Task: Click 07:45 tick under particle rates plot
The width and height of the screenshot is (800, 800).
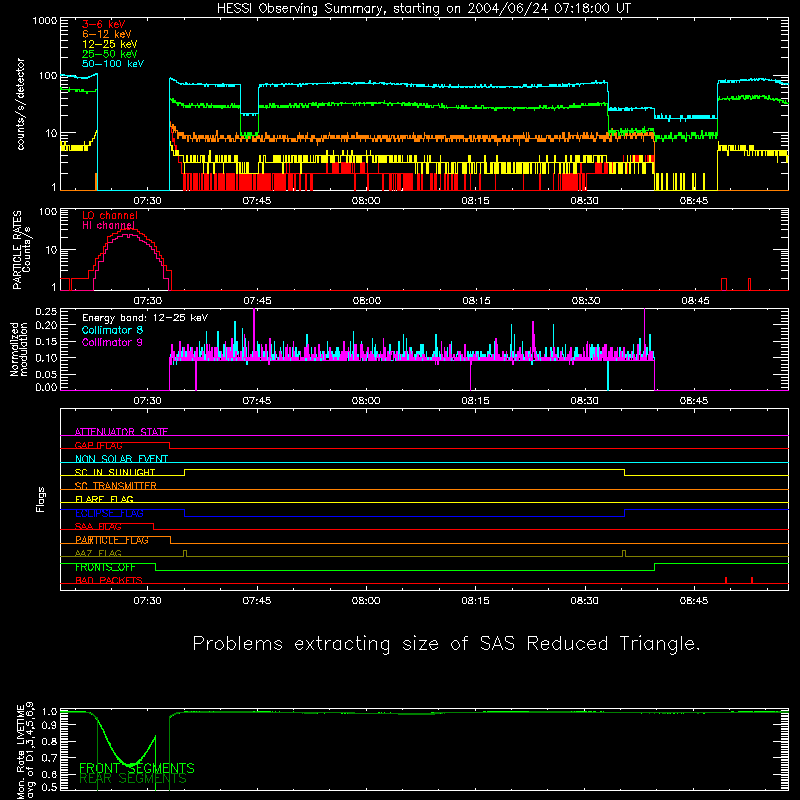Action: [x=257, y=301]
